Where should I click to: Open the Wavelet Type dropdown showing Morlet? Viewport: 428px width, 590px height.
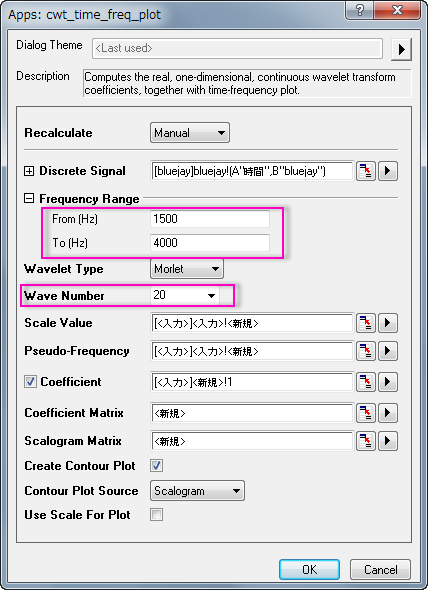pyautogui.click(x=187, y=269)
